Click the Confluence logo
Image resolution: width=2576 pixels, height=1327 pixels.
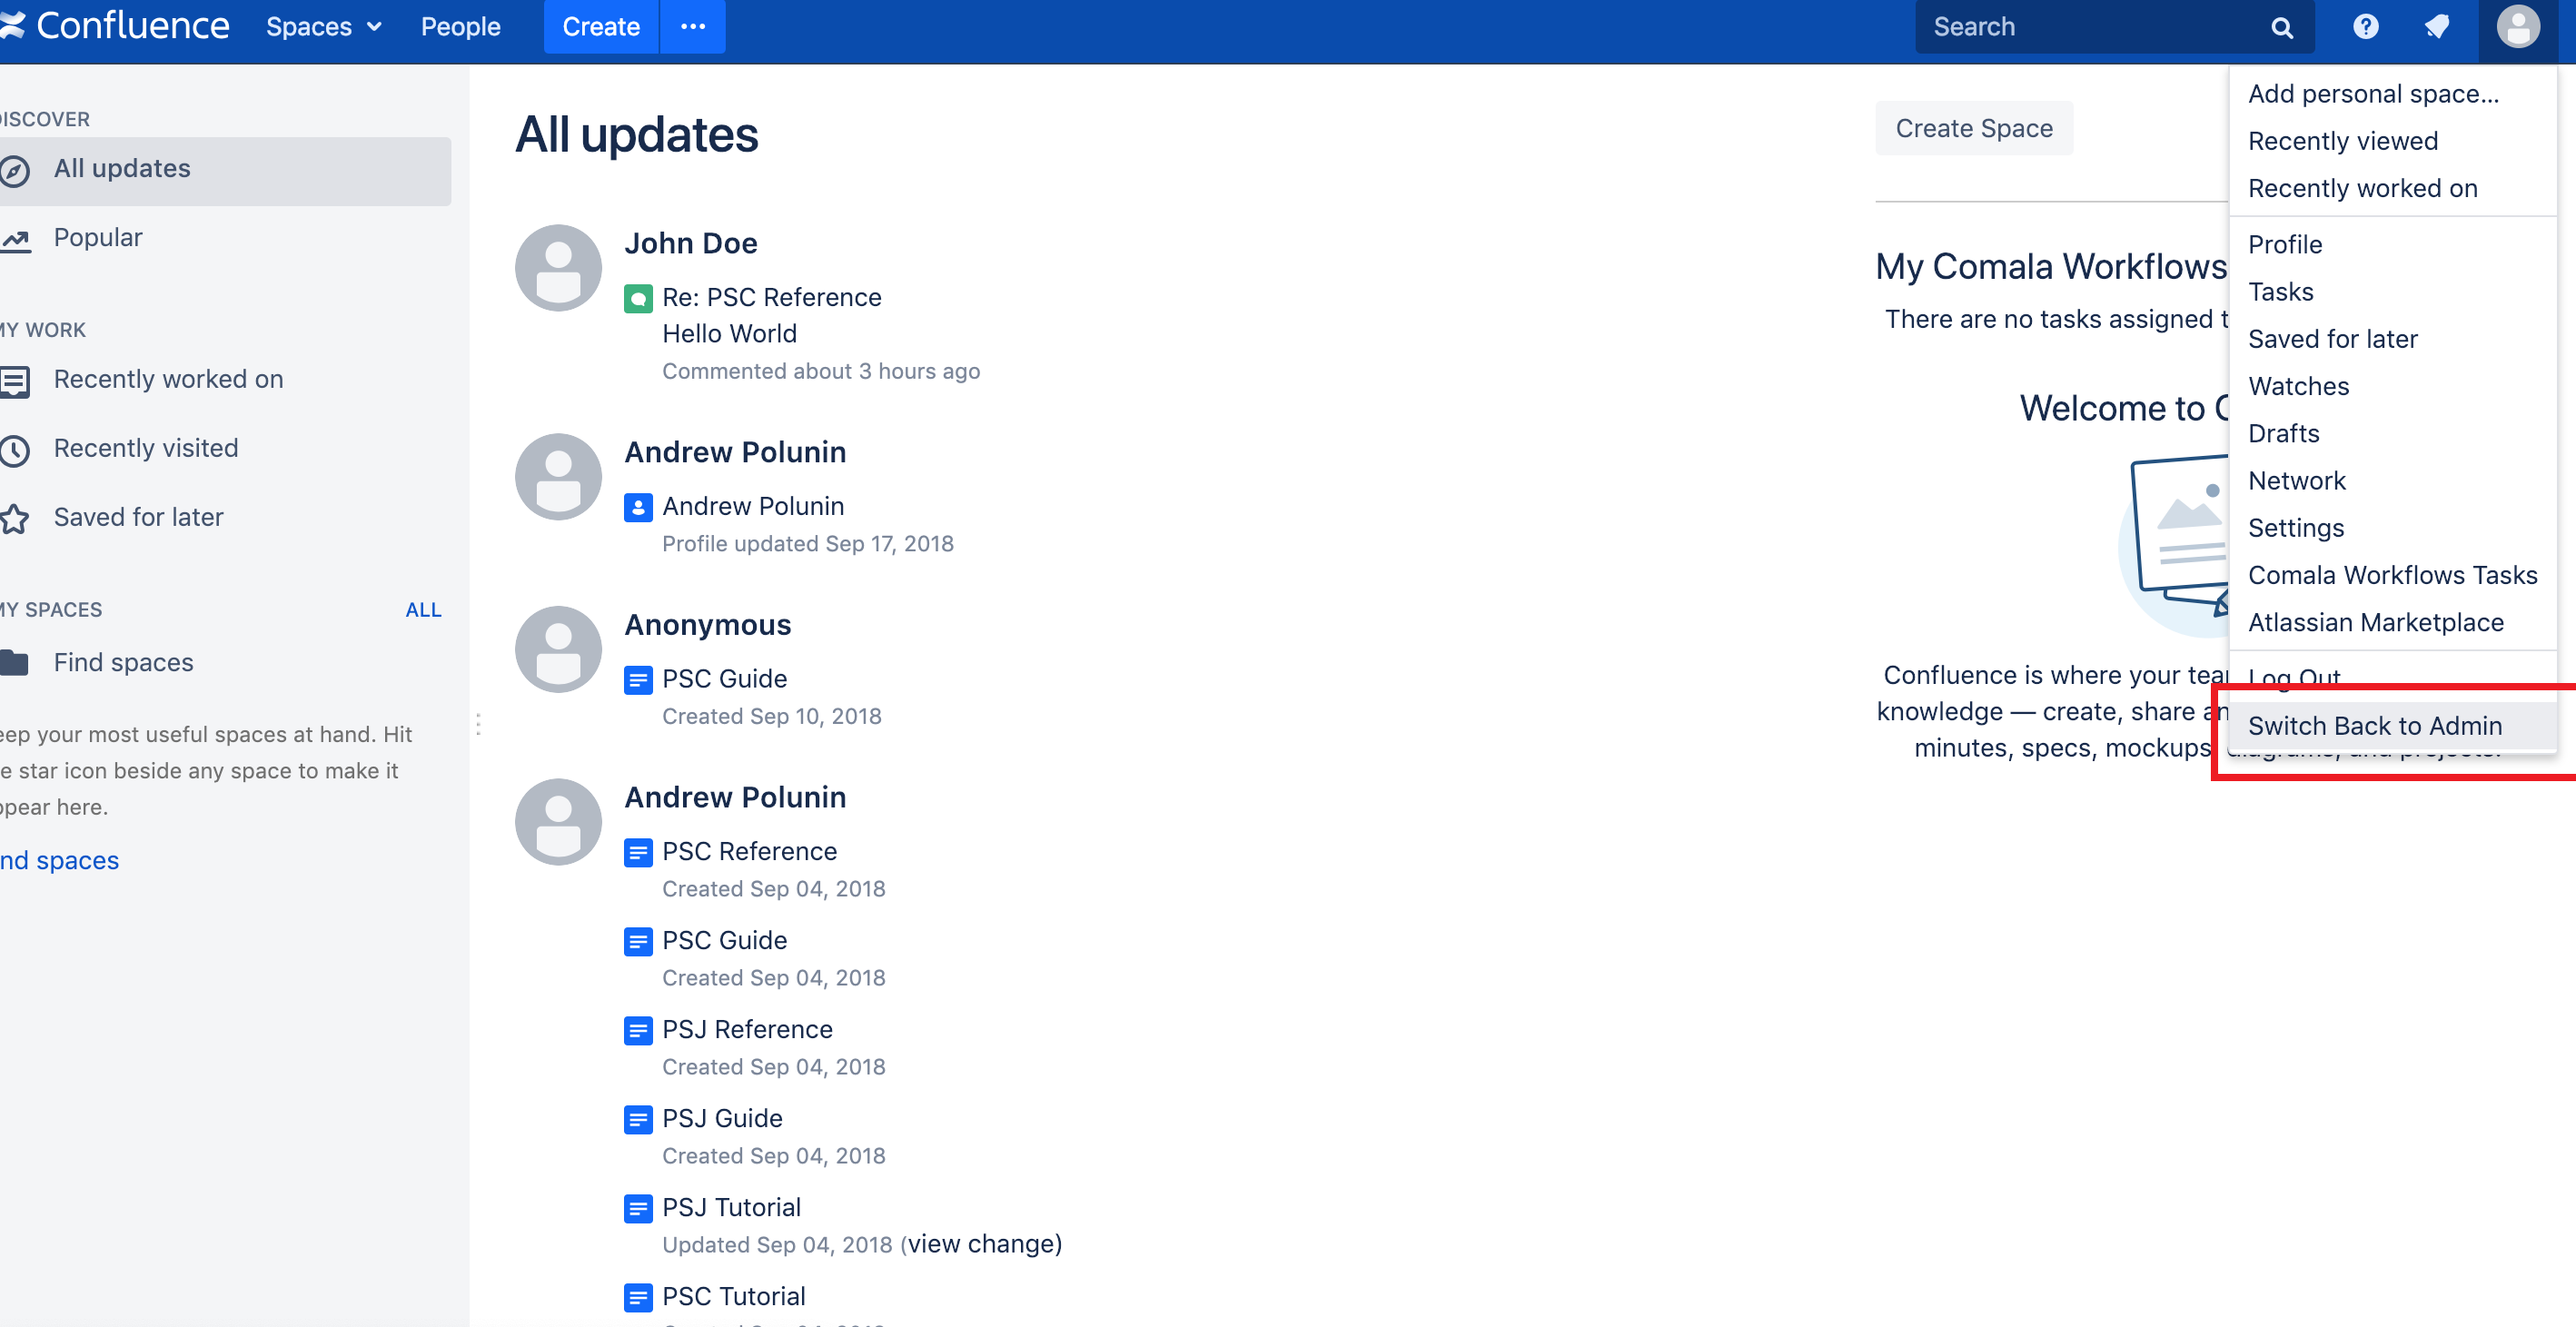(x=115, y=26)
